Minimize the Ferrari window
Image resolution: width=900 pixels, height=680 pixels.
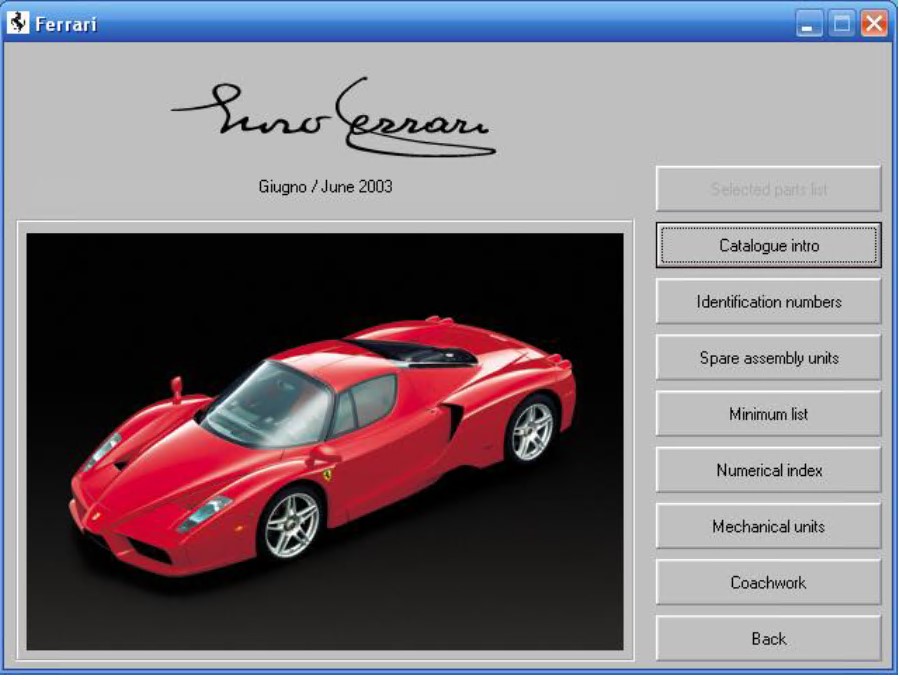(809, 24)
